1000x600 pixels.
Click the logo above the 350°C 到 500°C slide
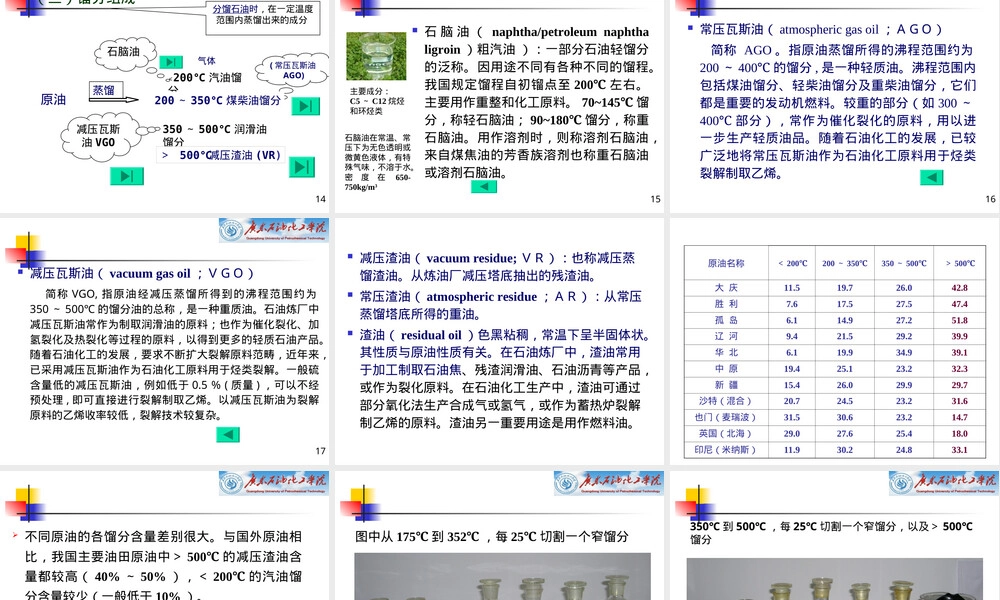(943, 483)
